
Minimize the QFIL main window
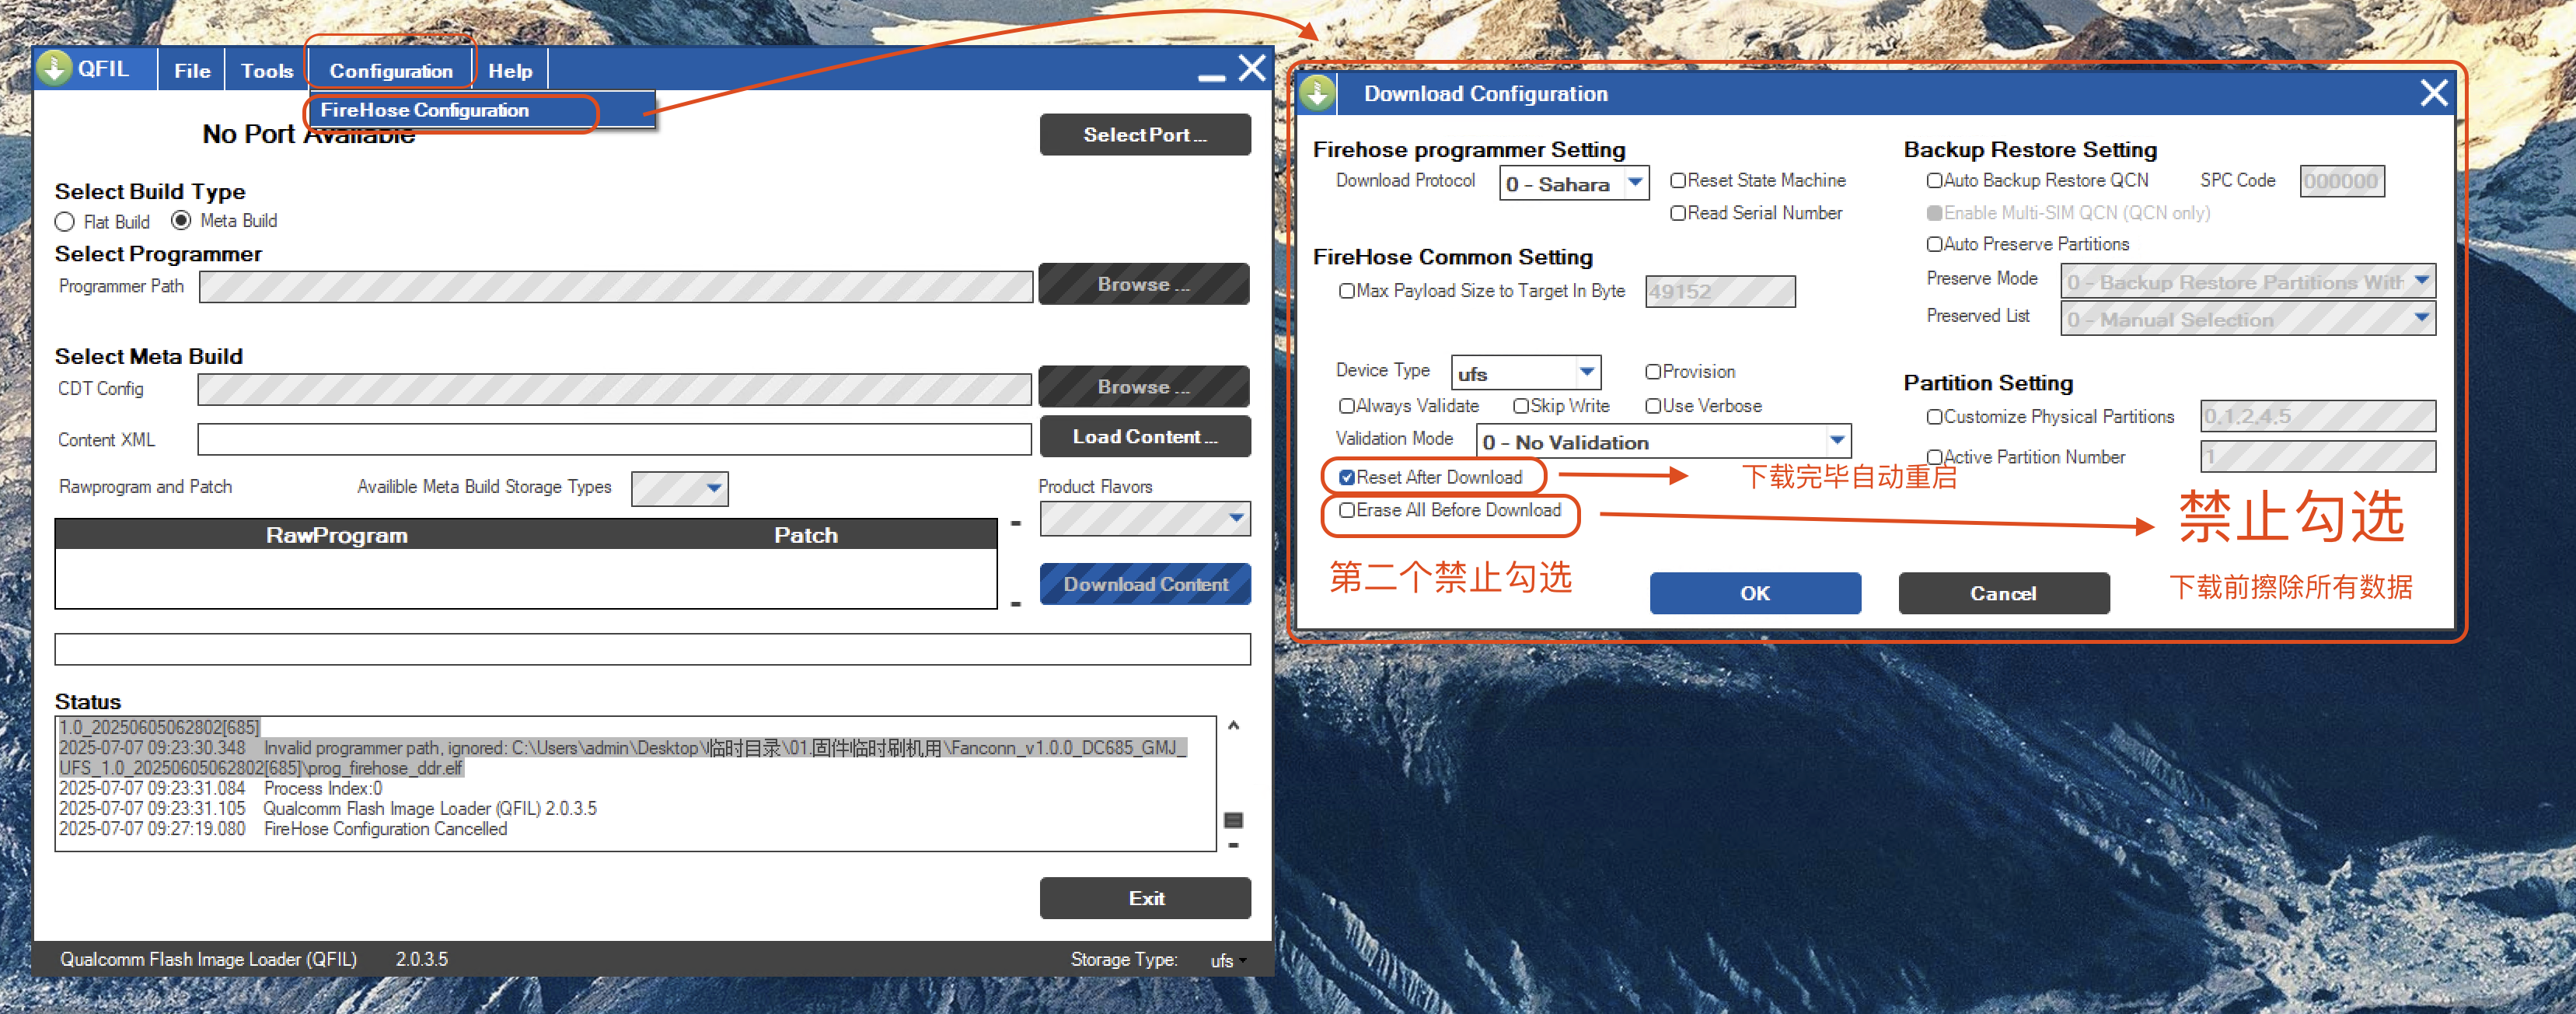pyautogui.click(x=1211, y=77)
